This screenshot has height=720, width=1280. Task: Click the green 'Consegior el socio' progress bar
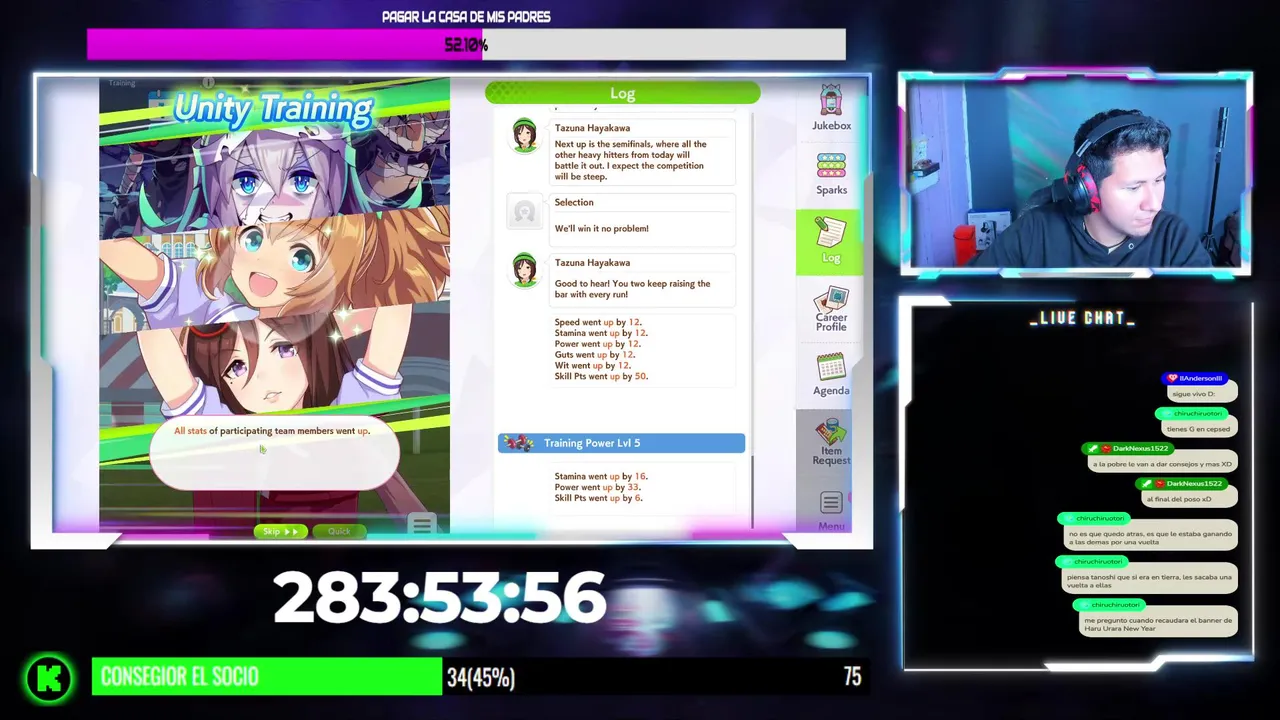[267, 677]
